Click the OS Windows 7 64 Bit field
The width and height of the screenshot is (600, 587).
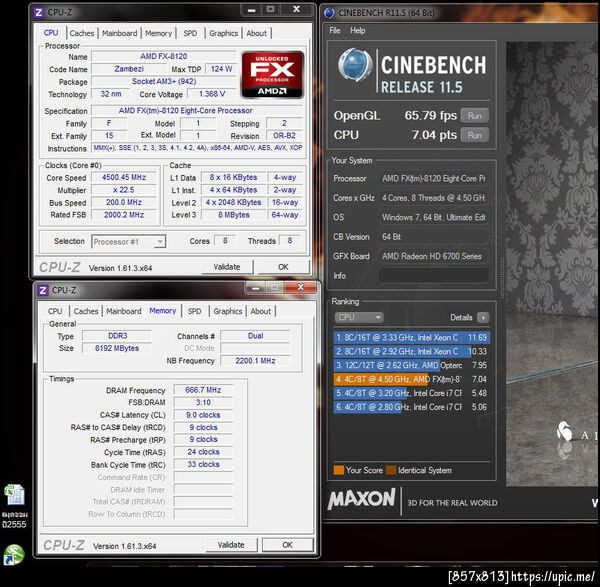pos(433,217)
